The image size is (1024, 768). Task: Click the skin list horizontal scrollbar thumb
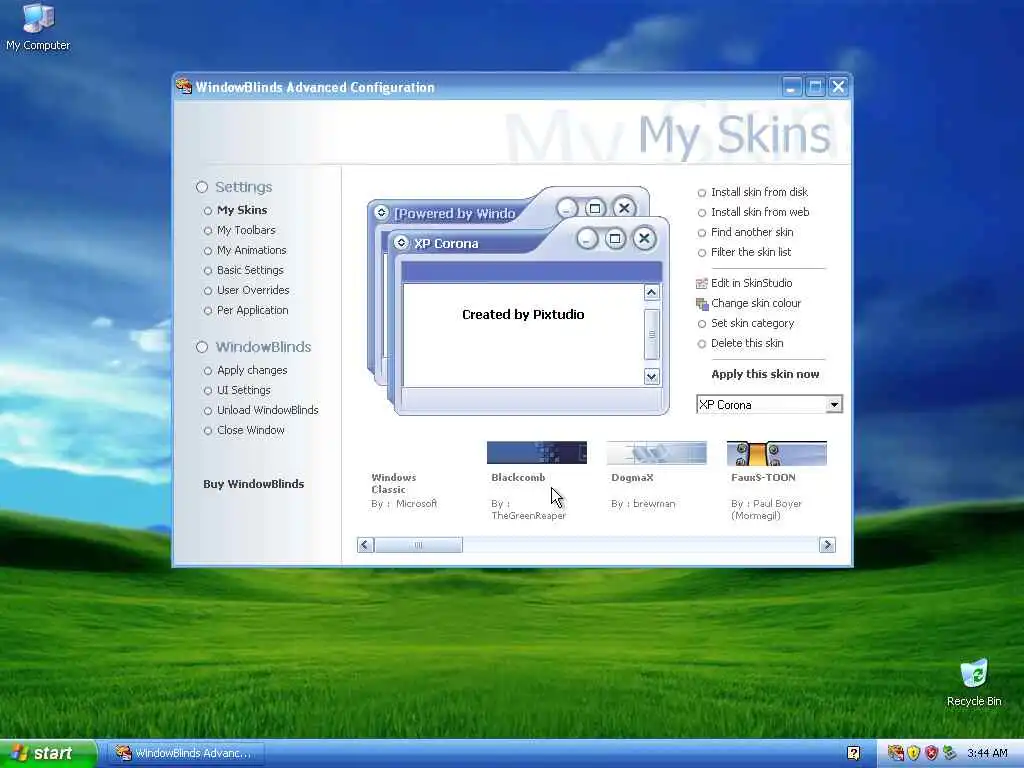[419, 545]
